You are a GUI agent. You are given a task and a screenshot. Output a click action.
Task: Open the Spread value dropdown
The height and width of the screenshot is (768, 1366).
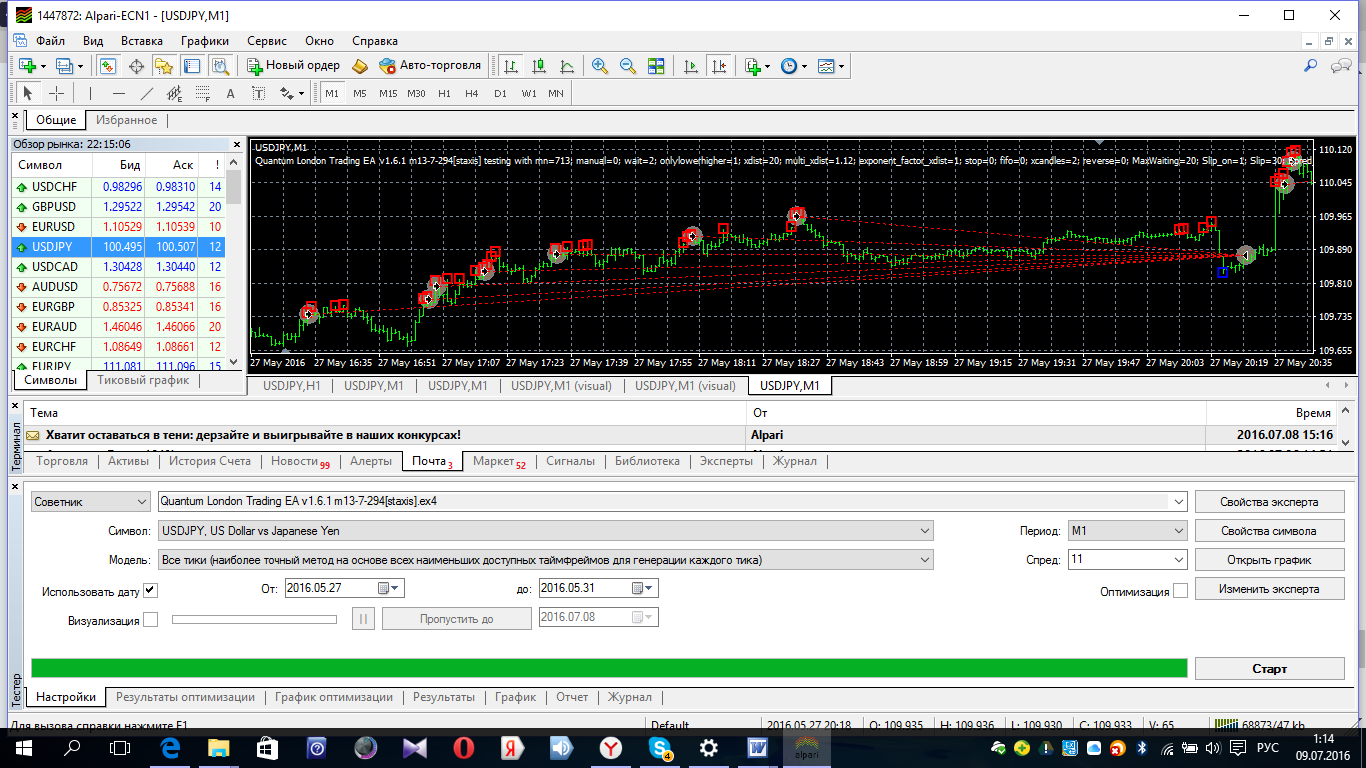[1128, 560]
